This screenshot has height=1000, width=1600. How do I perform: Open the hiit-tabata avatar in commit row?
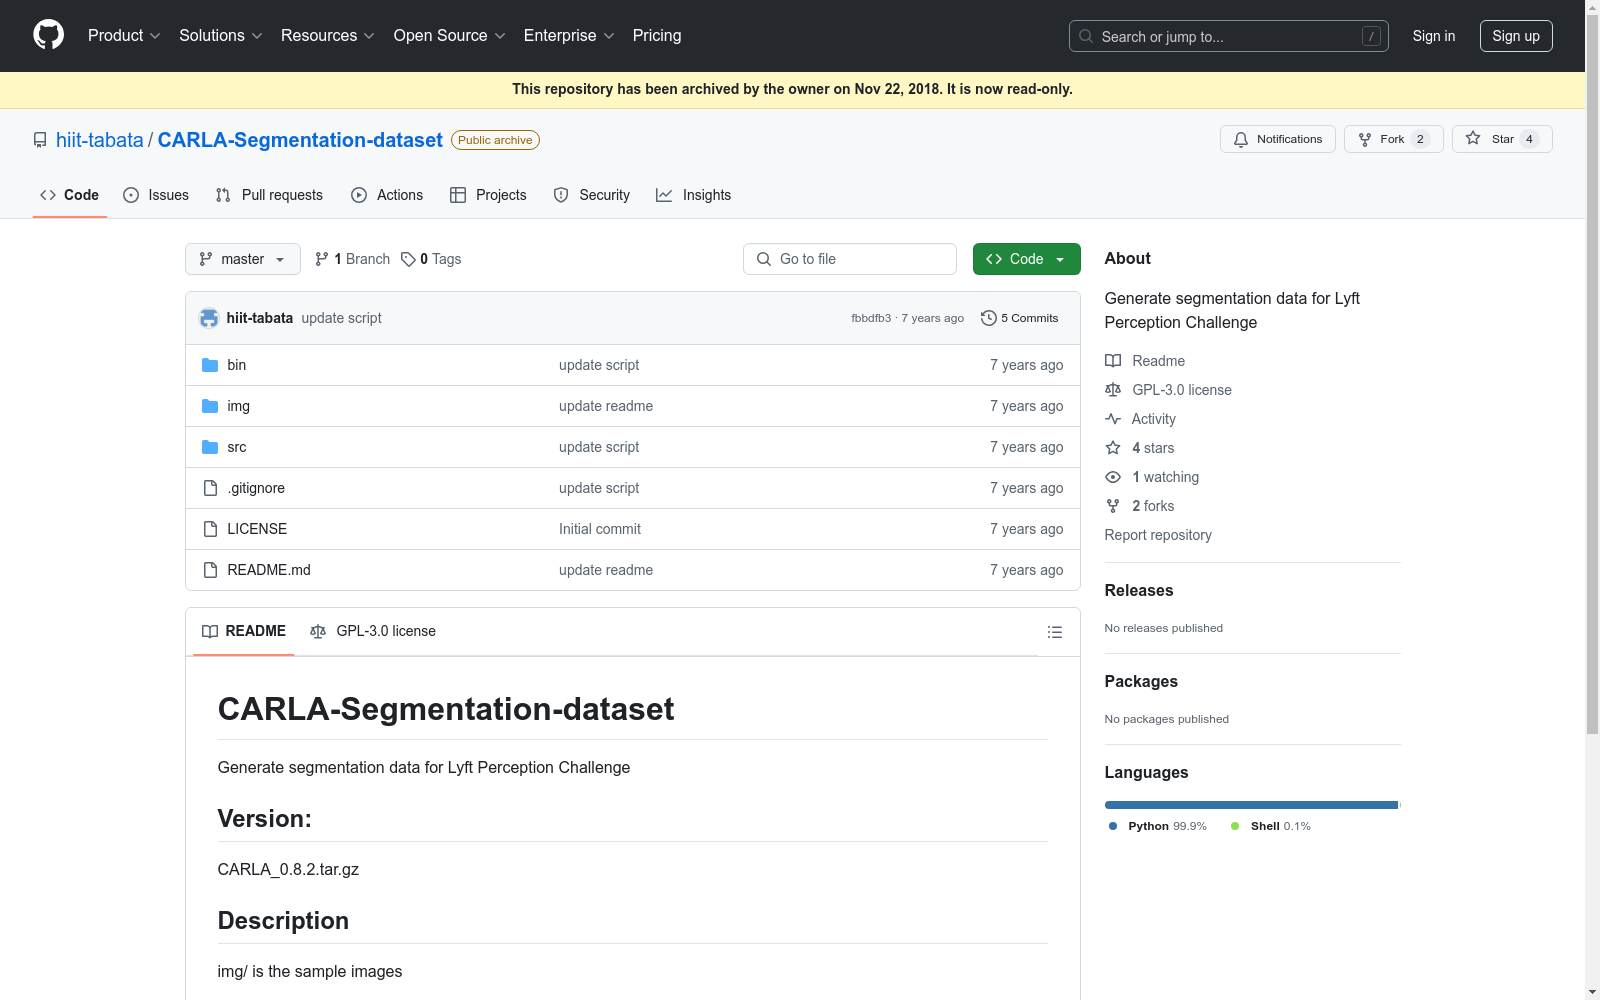click(x=209, y=318)
